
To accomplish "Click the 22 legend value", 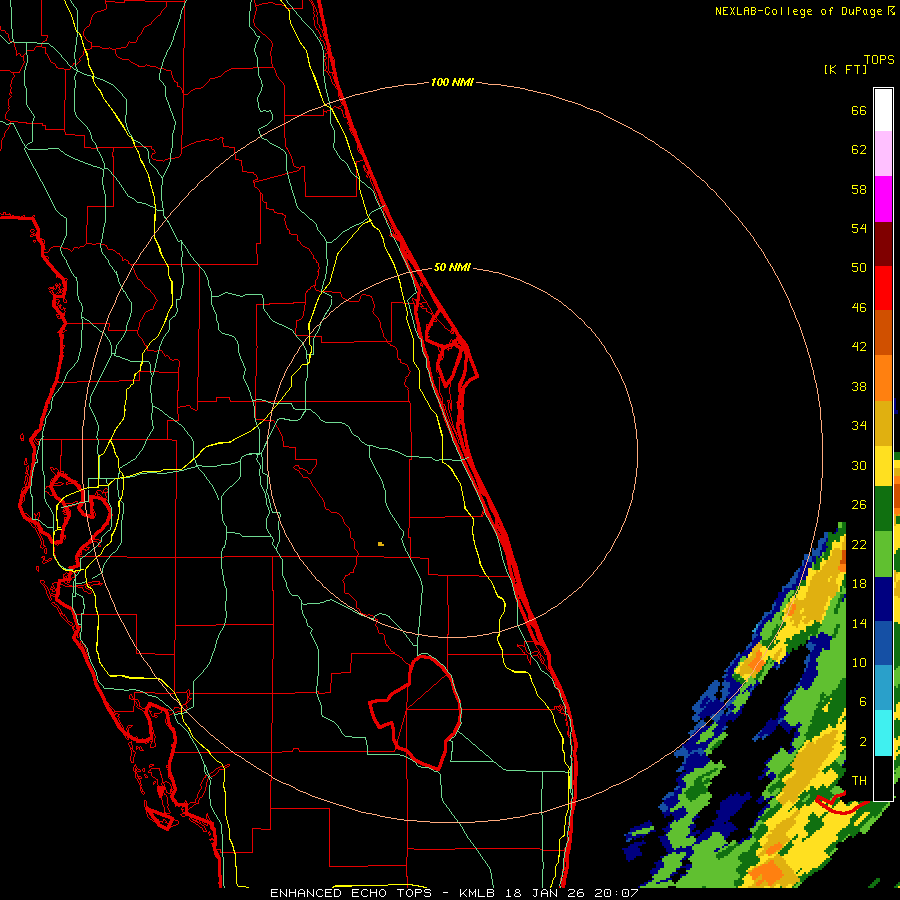I will coord(859,544).
